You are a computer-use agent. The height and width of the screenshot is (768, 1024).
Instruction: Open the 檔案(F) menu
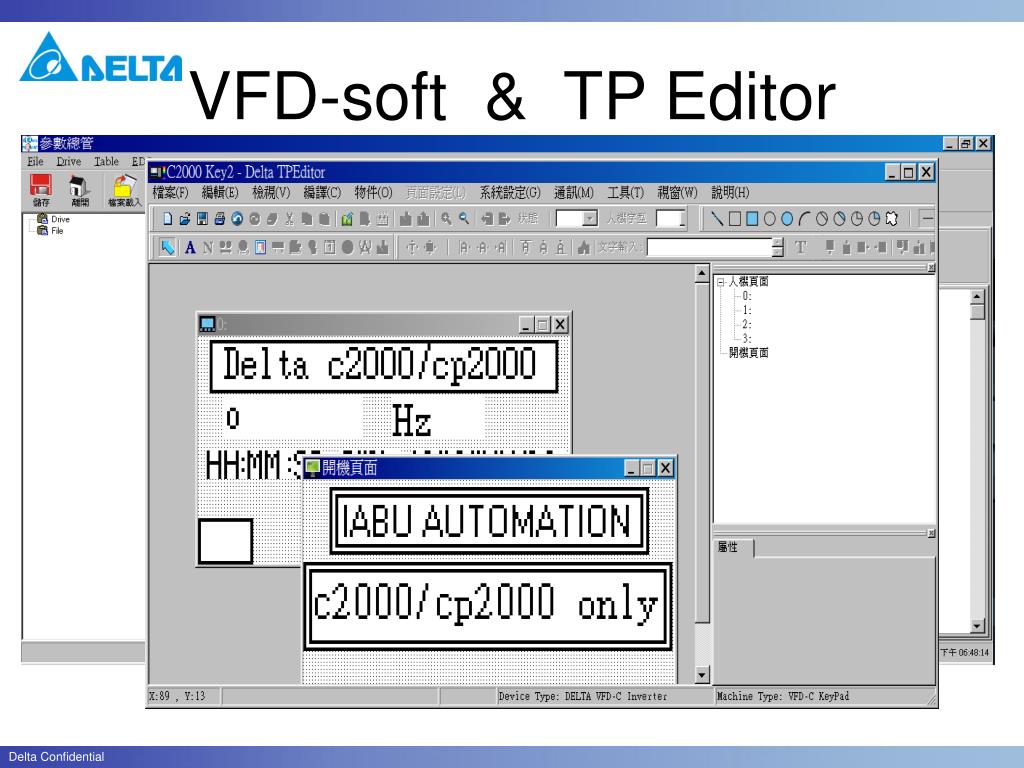(170, 193)
